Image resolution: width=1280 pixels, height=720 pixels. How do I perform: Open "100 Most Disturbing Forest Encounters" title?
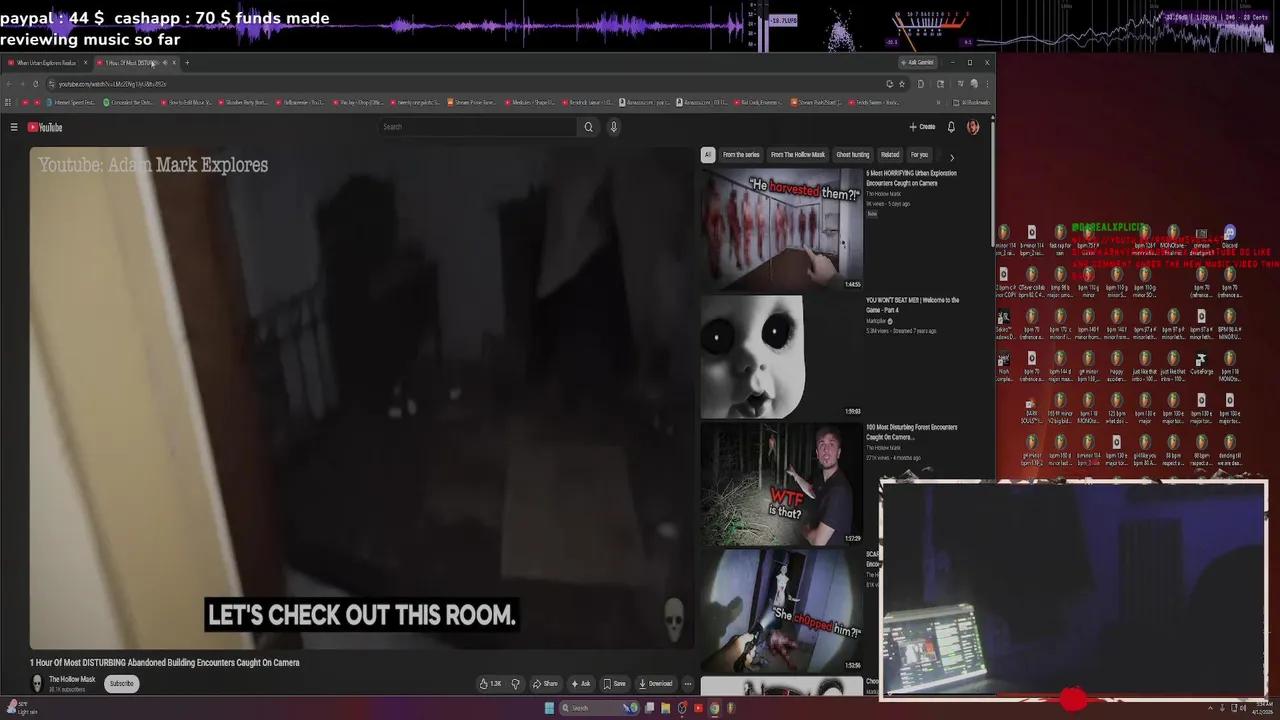pos(911,432)
